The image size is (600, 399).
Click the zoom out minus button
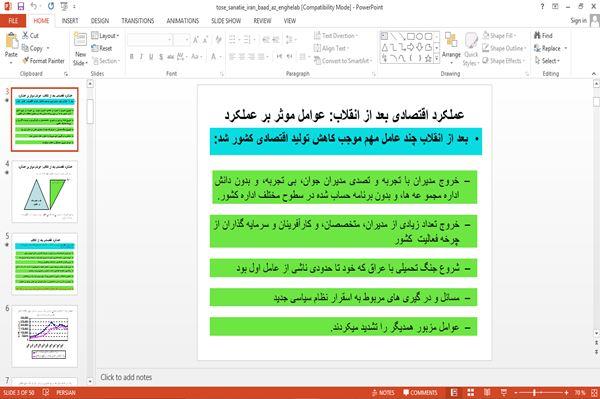[x=516, y=392]
